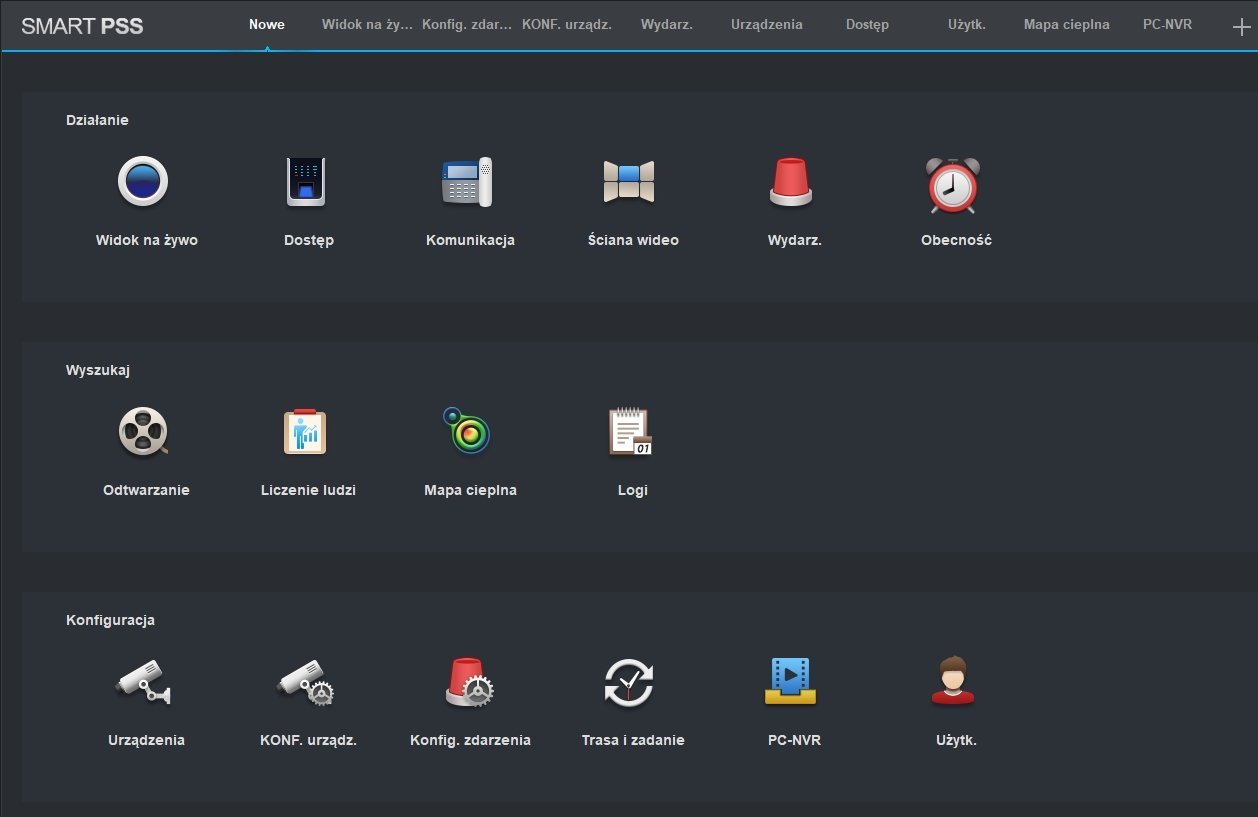Screen dimensions: 1258x817
Task: Open the Ściana wideo video wall icon
Action: [629, 182]
